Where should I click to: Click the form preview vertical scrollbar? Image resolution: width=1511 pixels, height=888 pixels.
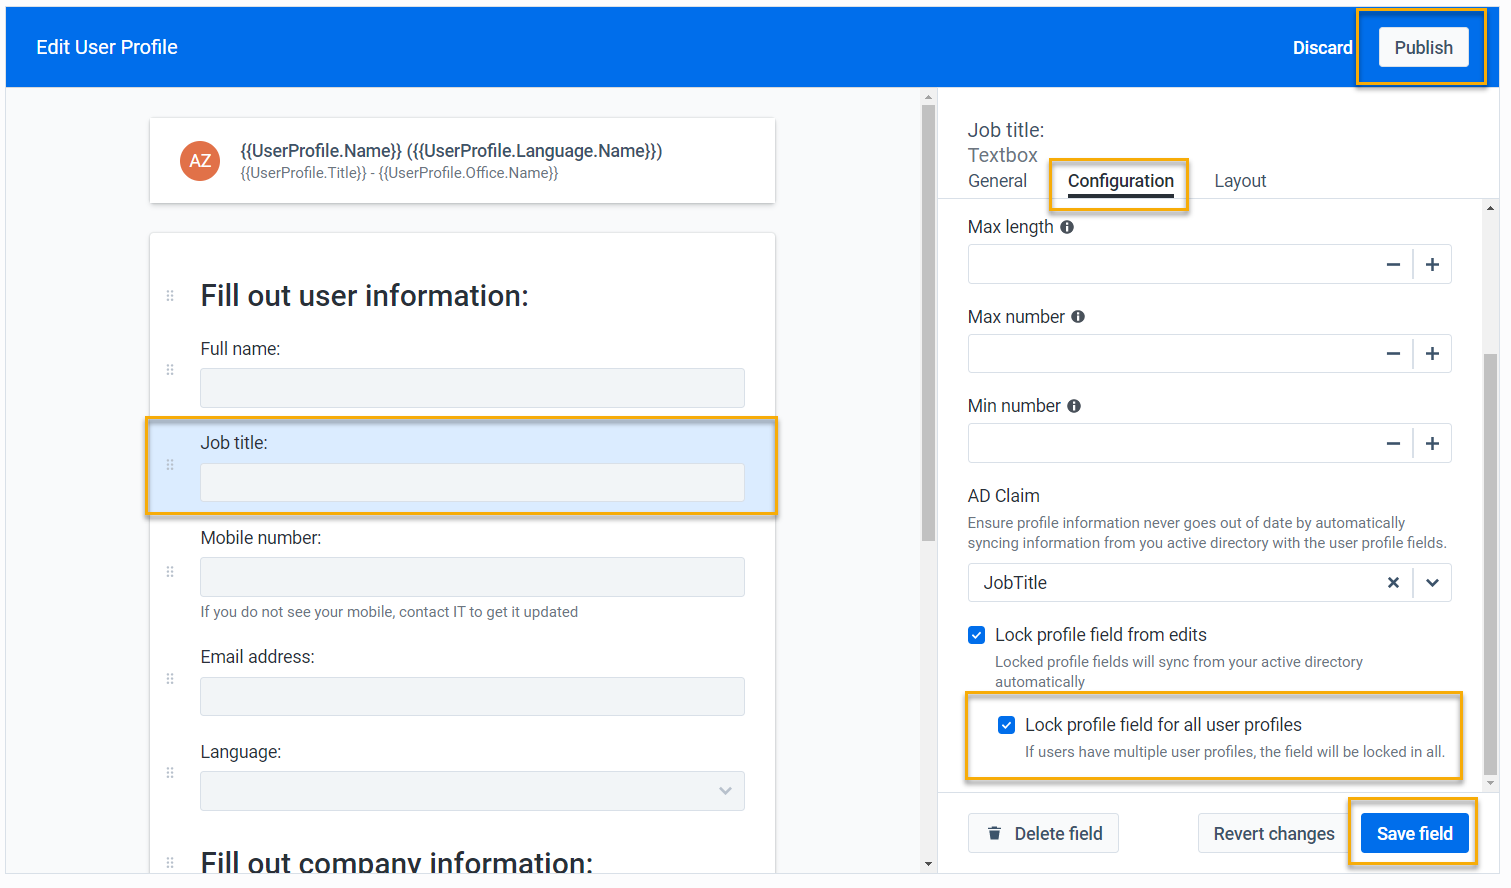click(x=928, y=323)
